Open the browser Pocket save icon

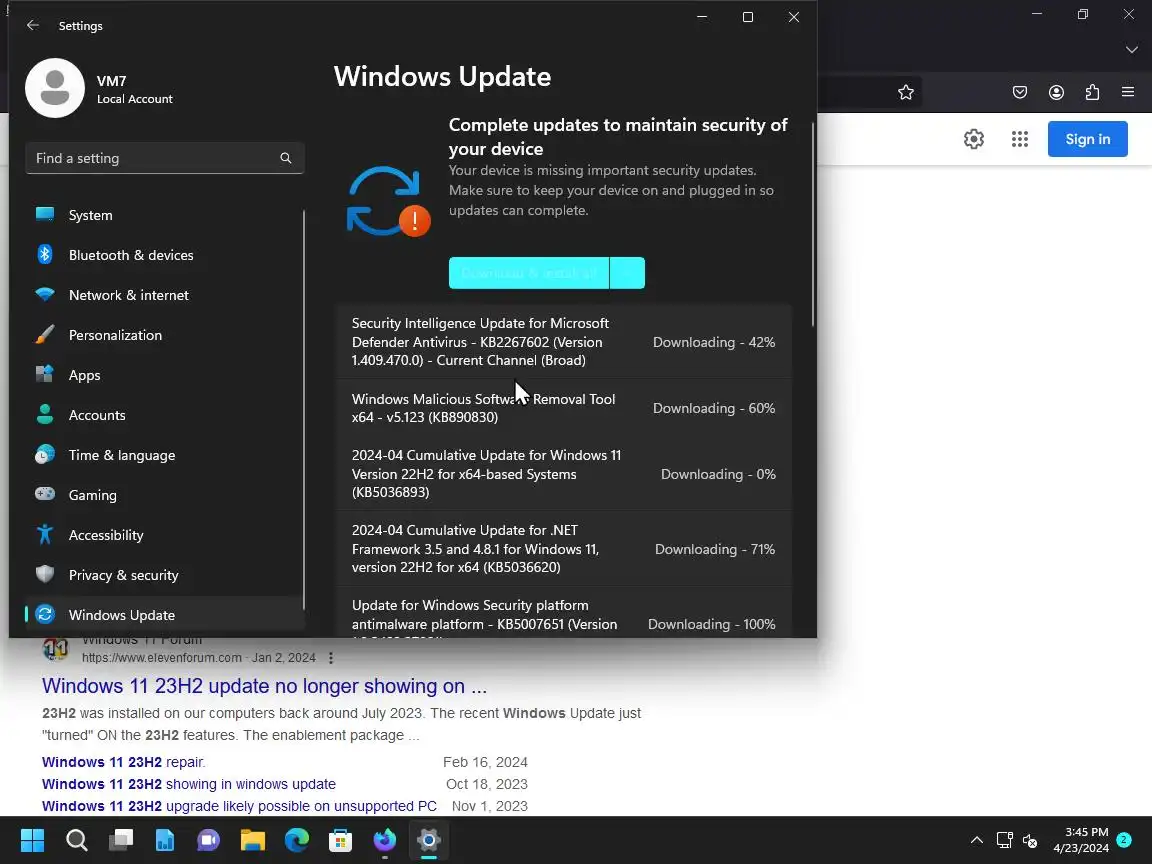click(x=1020, y=92)
